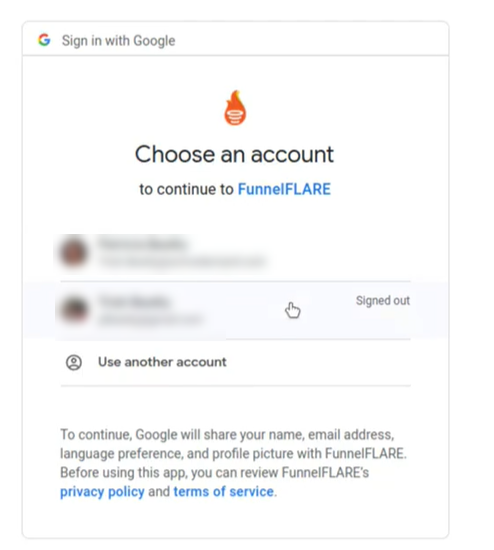Screen dimensions: 494x550
Task: Open the privacy policy link
Action: click(102, 491)
